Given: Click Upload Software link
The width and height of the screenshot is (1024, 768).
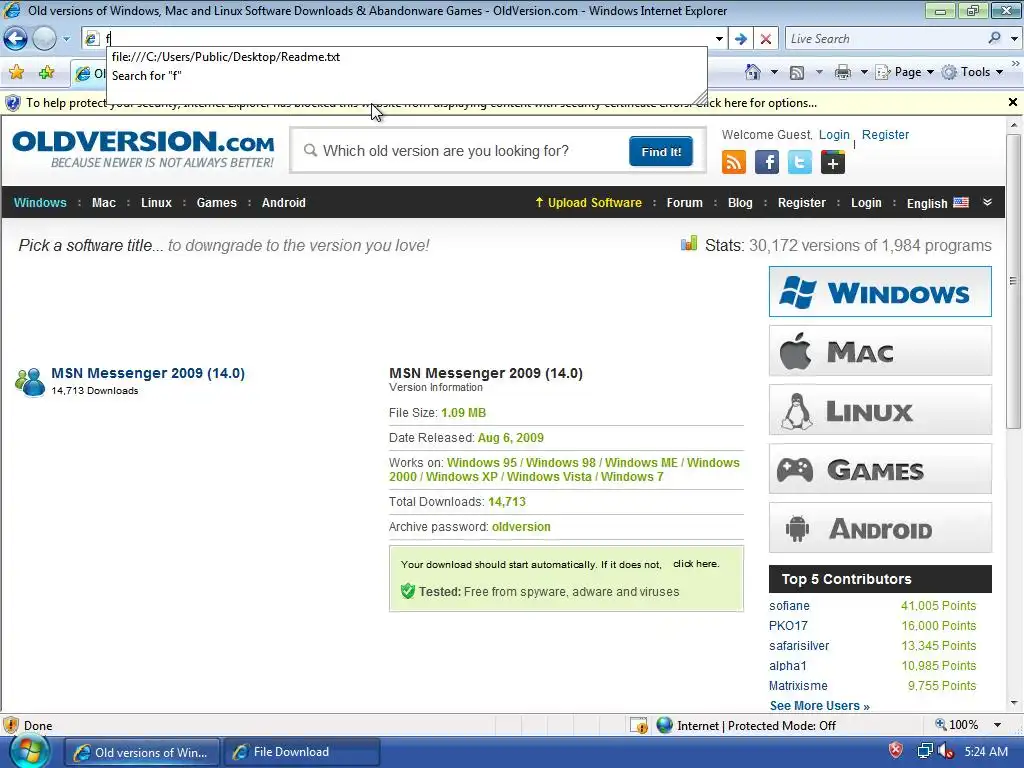Looking at the screenshot, I should (x=588, y=202).
